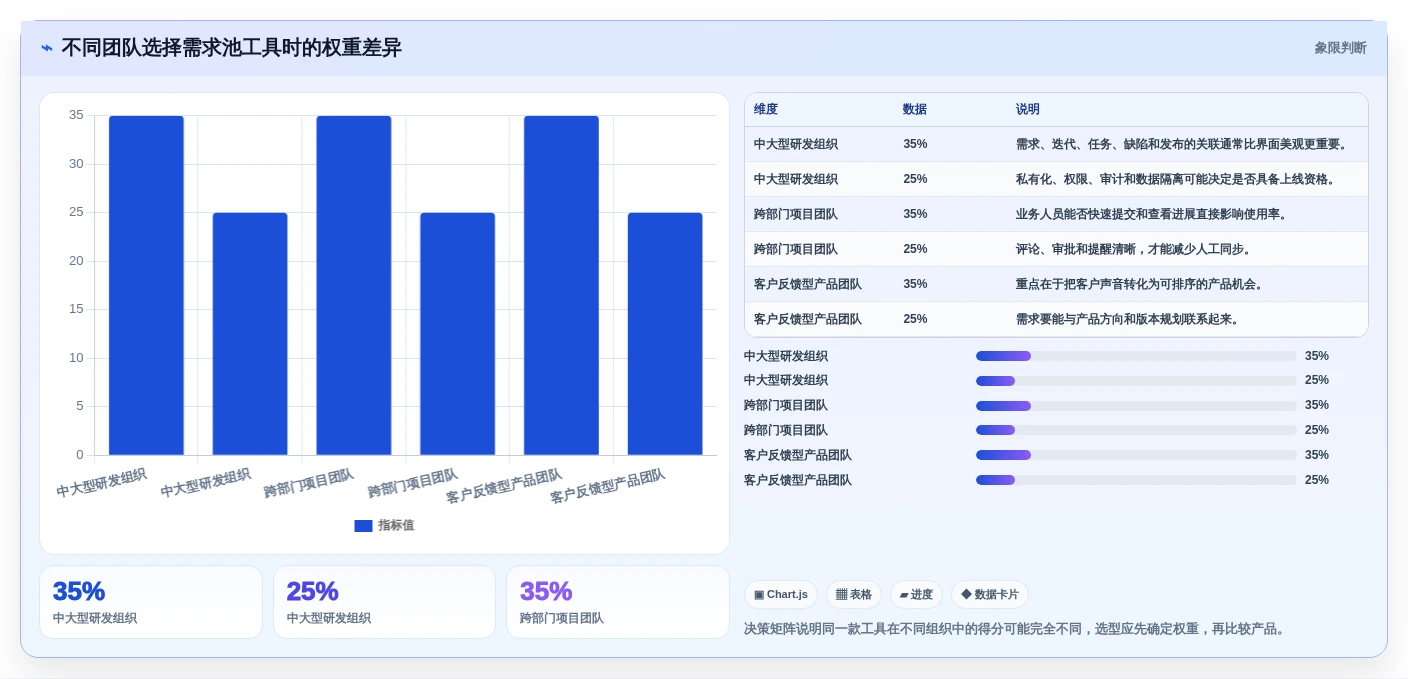Click the shorter 中大型研发组织 chart bar at 25

point(250,334)
